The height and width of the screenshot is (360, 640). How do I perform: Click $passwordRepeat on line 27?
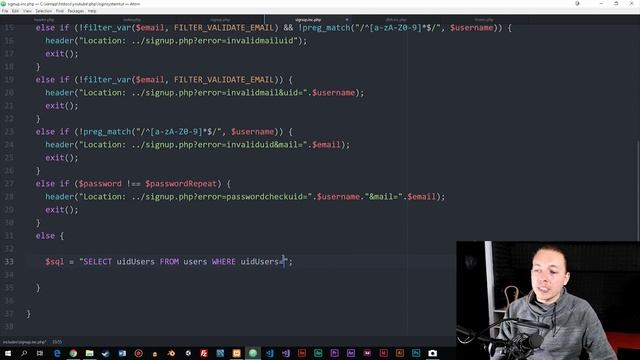click(x=181, y=184)
